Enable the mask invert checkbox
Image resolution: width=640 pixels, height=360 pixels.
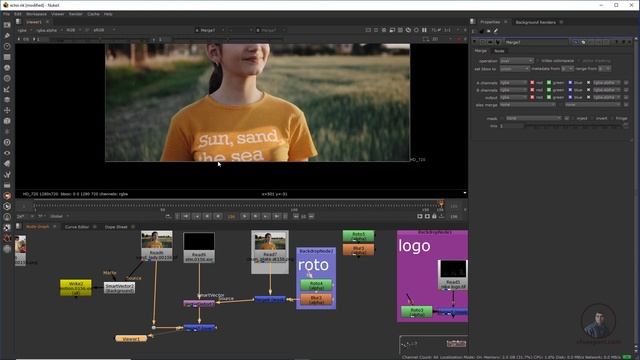click(x=592, y=118)
